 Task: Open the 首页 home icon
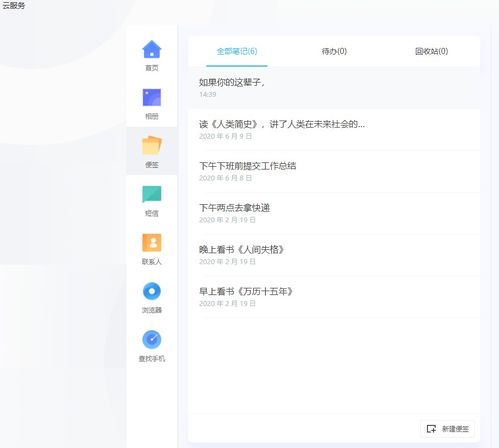(x=152, y=49)
